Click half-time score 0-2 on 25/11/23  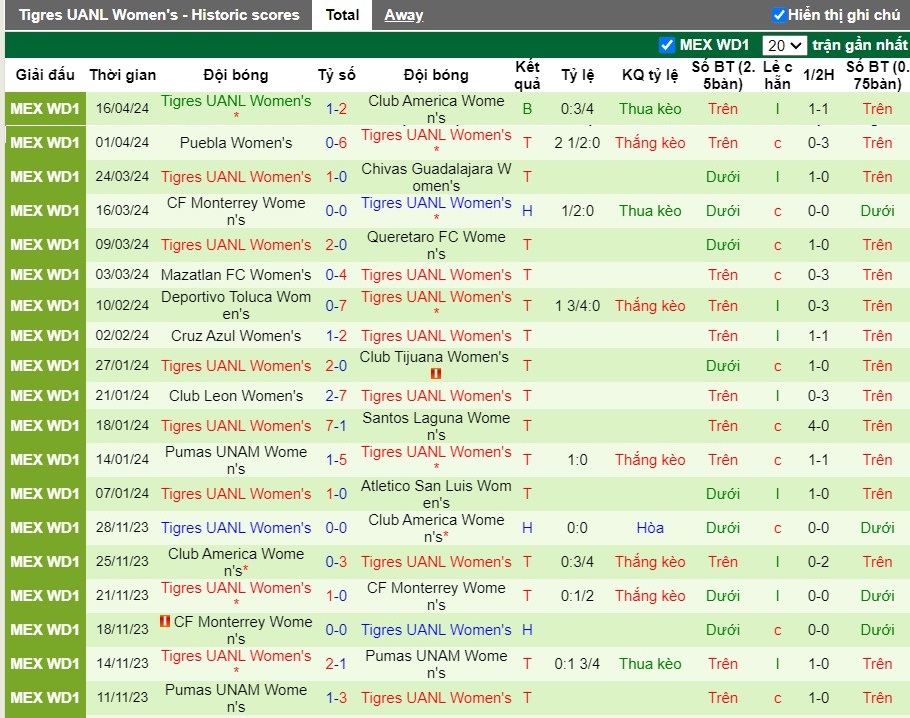coord(818,562)
